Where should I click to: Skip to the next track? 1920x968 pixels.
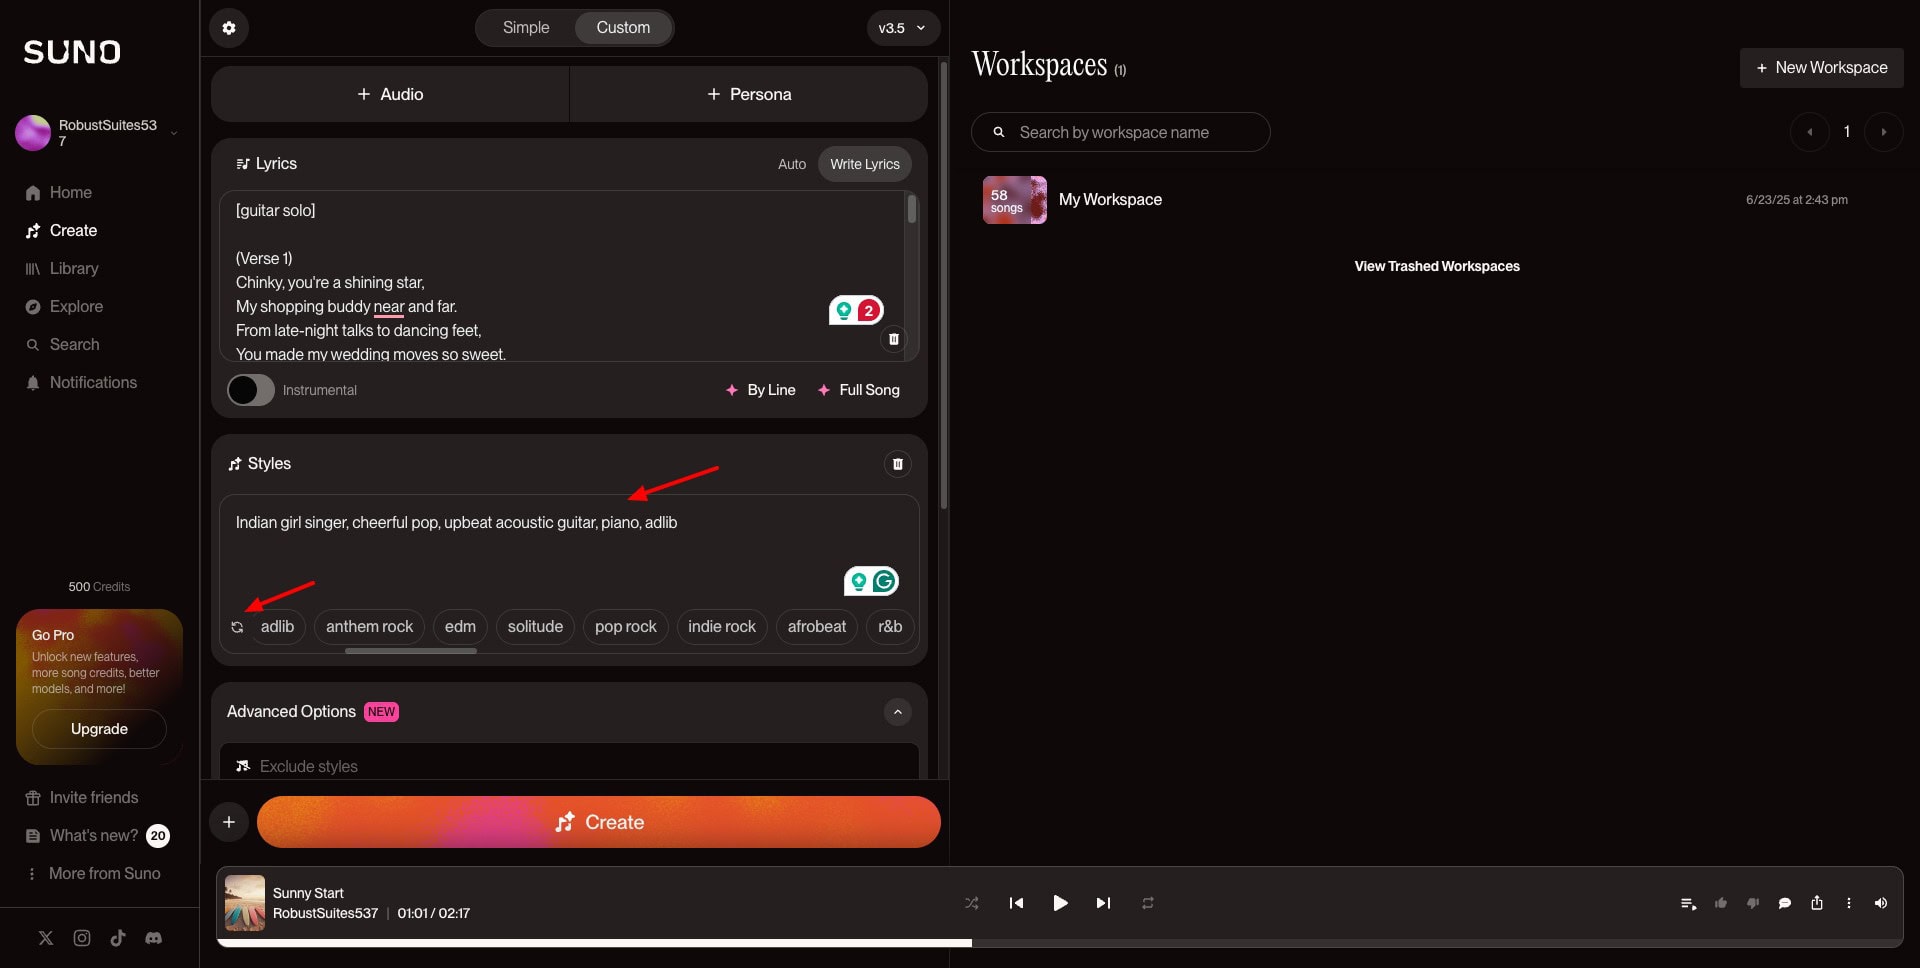click(1103, 903)
